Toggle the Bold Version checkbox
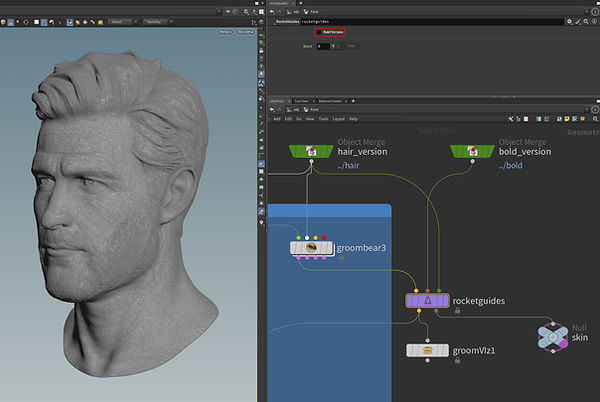600x402 pixels. click(x=319, y=33)
